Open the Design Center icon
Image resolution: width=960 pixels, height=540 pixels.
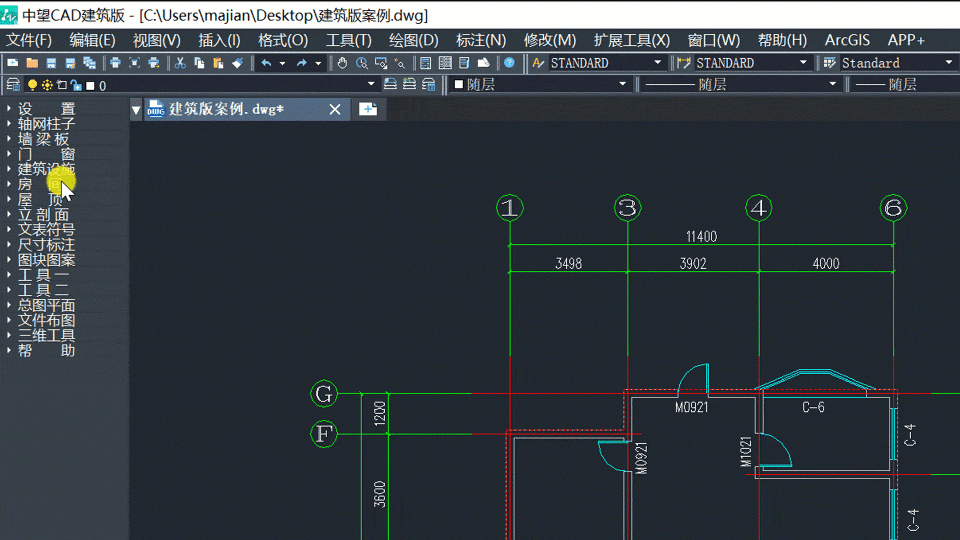(445, 63)
